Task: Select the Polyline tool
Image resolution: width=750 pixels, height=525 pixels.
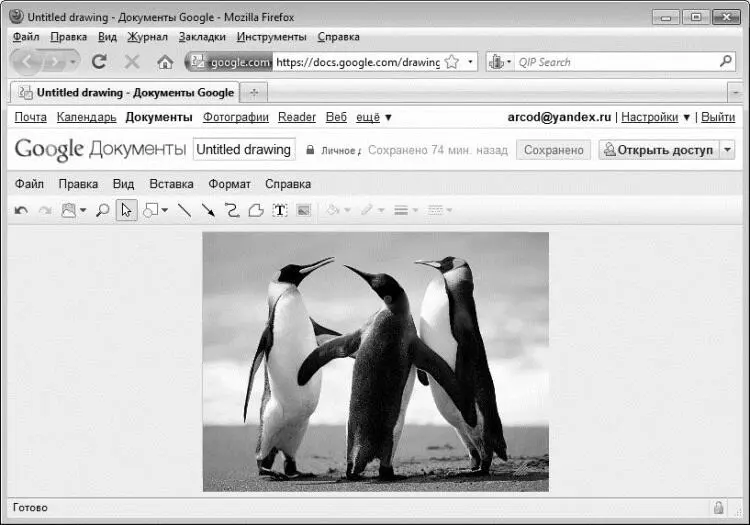Action: click(x=256, y=210)
